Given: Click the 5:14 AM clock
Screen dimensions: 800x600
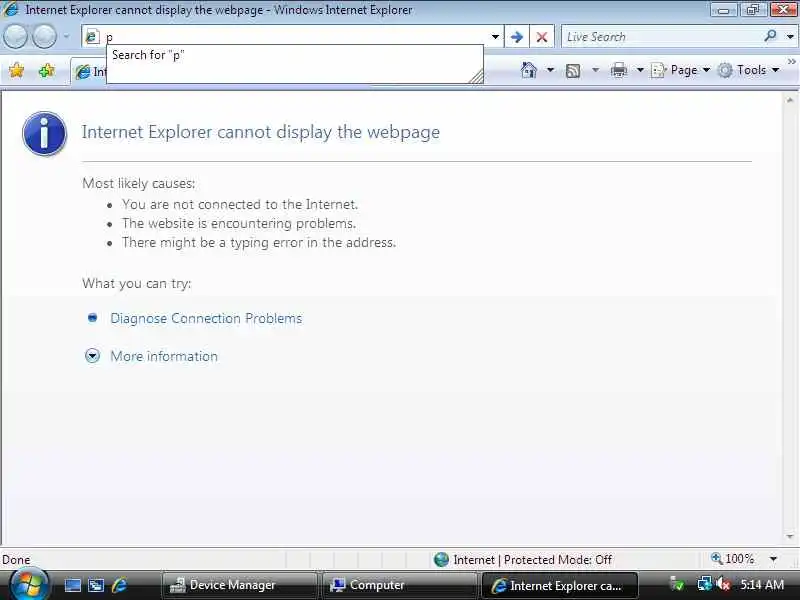Looking at the screenshot, I should (x=762, y=585).
